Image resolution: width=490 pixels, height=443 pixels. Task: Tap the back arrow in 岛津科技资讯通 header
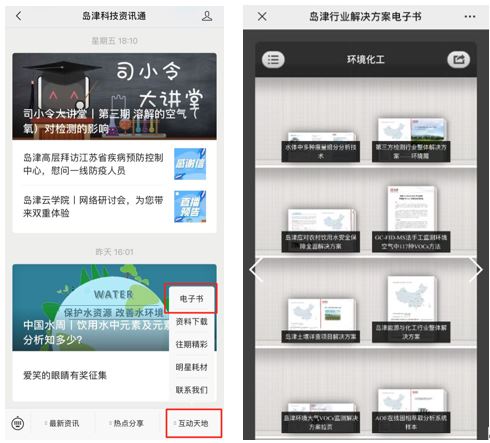pyautogui.click(x=19, y=16)
